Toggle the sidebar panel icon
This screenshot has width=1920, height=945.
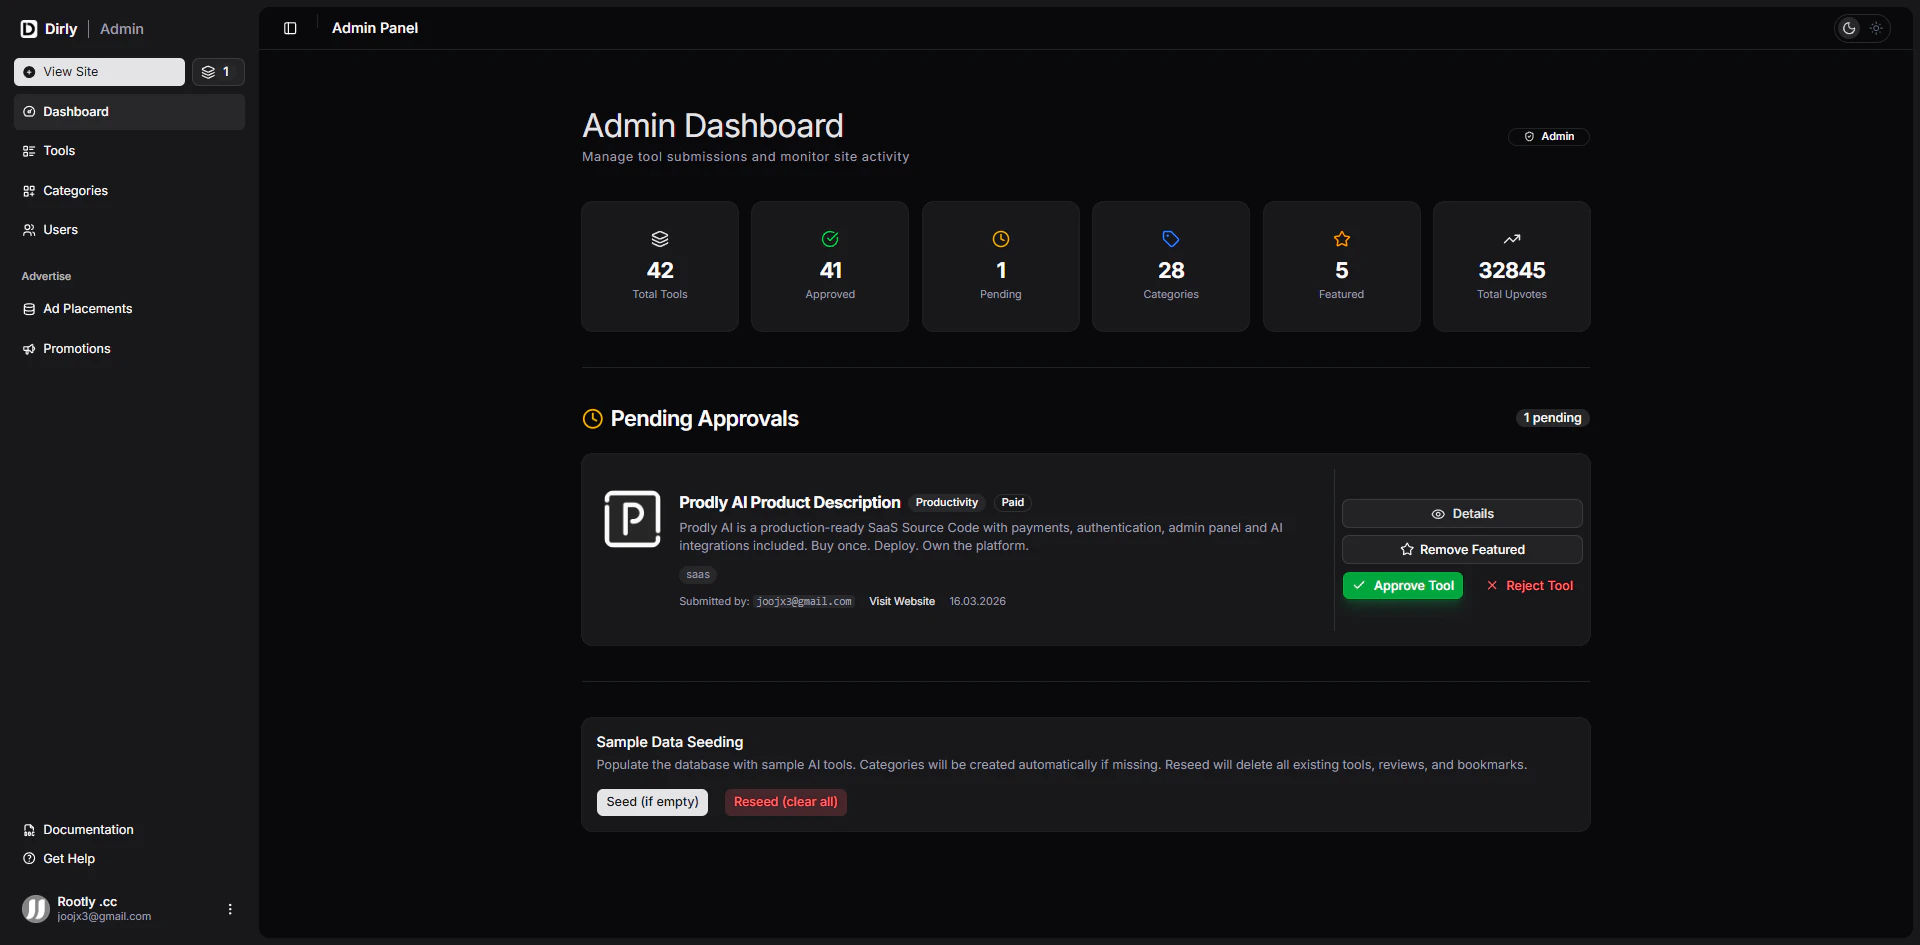coord(290,28)
